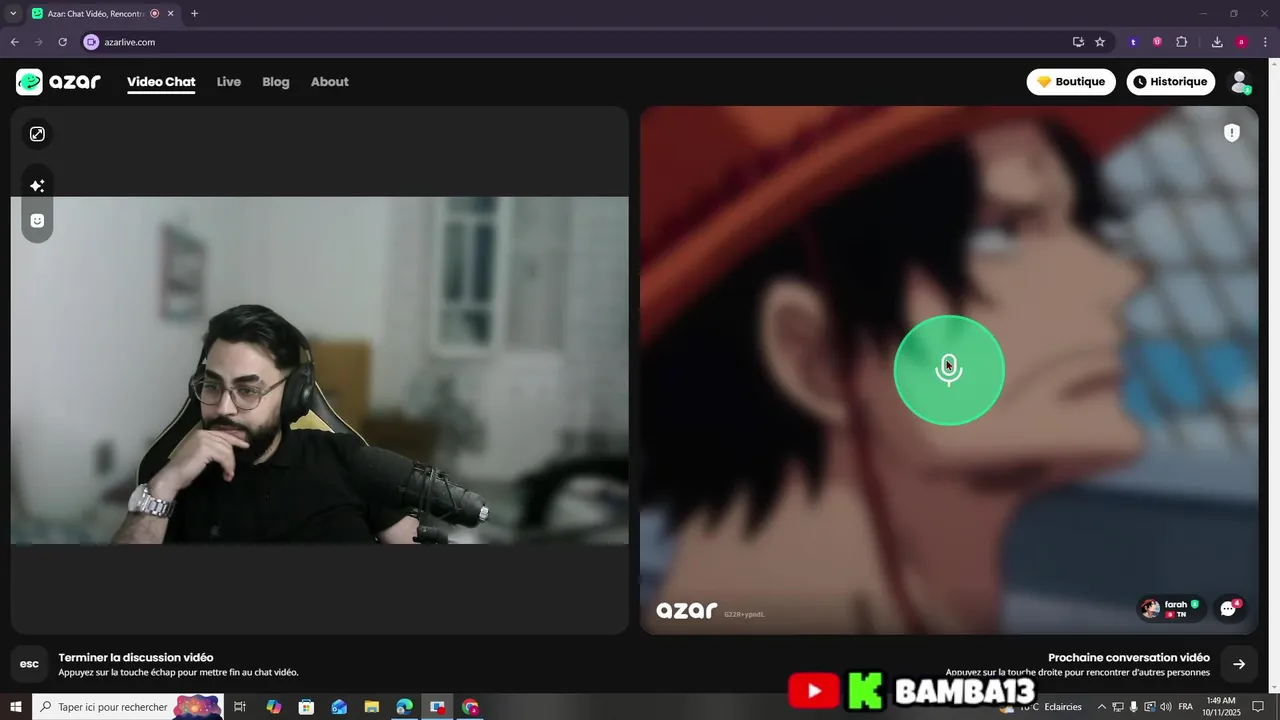Report the user via shield icon
Viewport: 1280px width, 720px height.
tap(1232, 133)
